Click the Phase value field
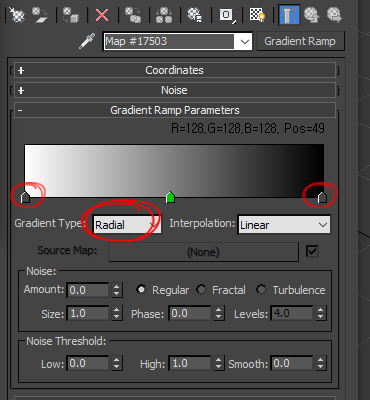The image size is (370, 400). click(190, 313)
